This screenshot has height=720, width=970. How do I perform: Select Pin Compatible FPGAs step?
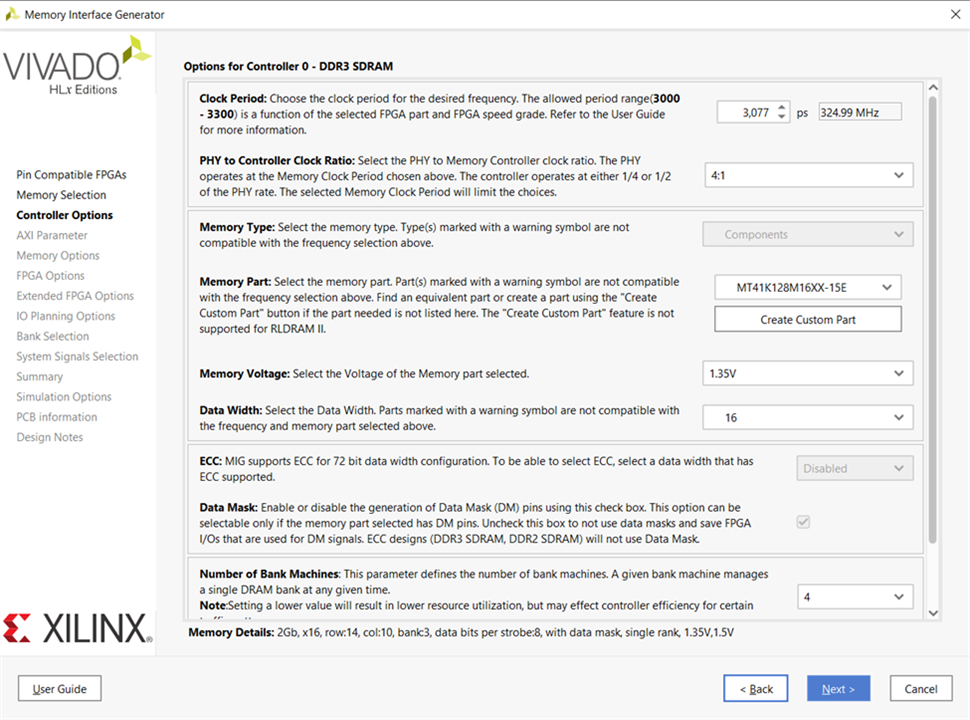(x=71, y=175)
